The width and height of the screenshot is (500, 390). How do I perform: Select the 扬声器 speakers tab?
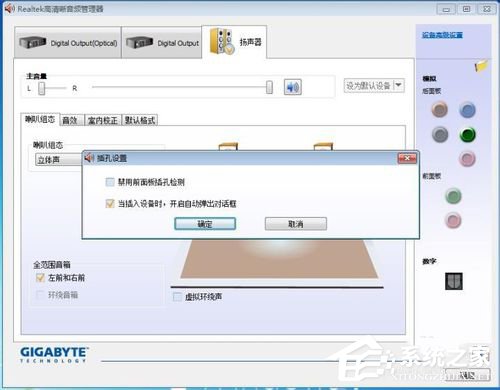point(234,42)
